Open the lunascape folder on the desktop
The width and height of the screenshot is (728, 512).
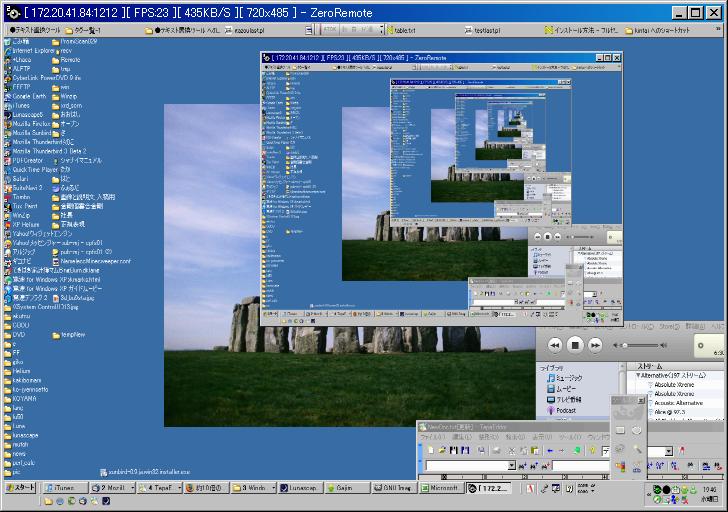point(21,435)
